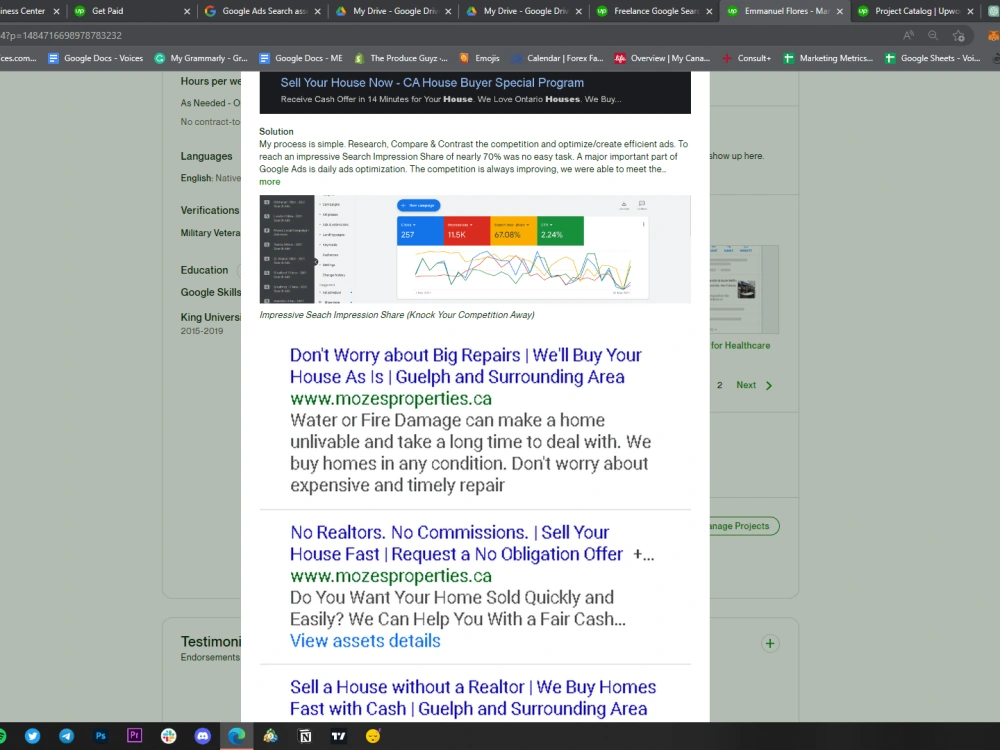Image resolution: width=1000 pixels, height=750 pixels.
Task: Select the Emmanuel Flores tab
Action: tap(782, 11)
